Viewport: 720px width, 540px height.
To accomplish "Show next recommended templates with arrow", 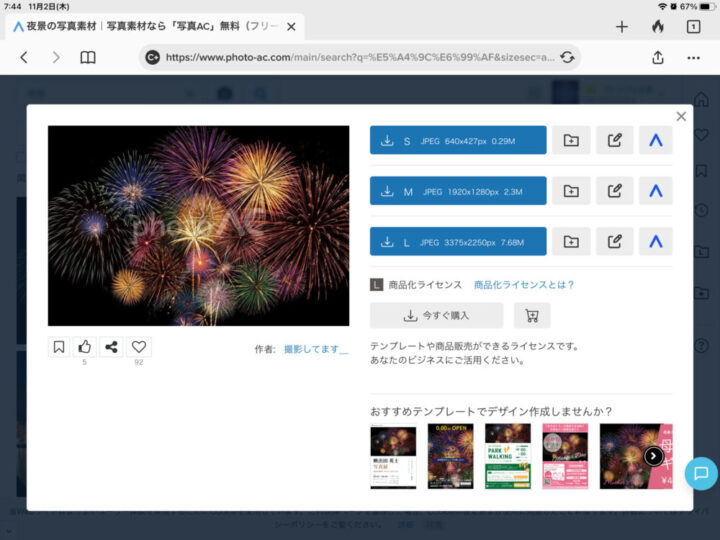I will point(653,456).
